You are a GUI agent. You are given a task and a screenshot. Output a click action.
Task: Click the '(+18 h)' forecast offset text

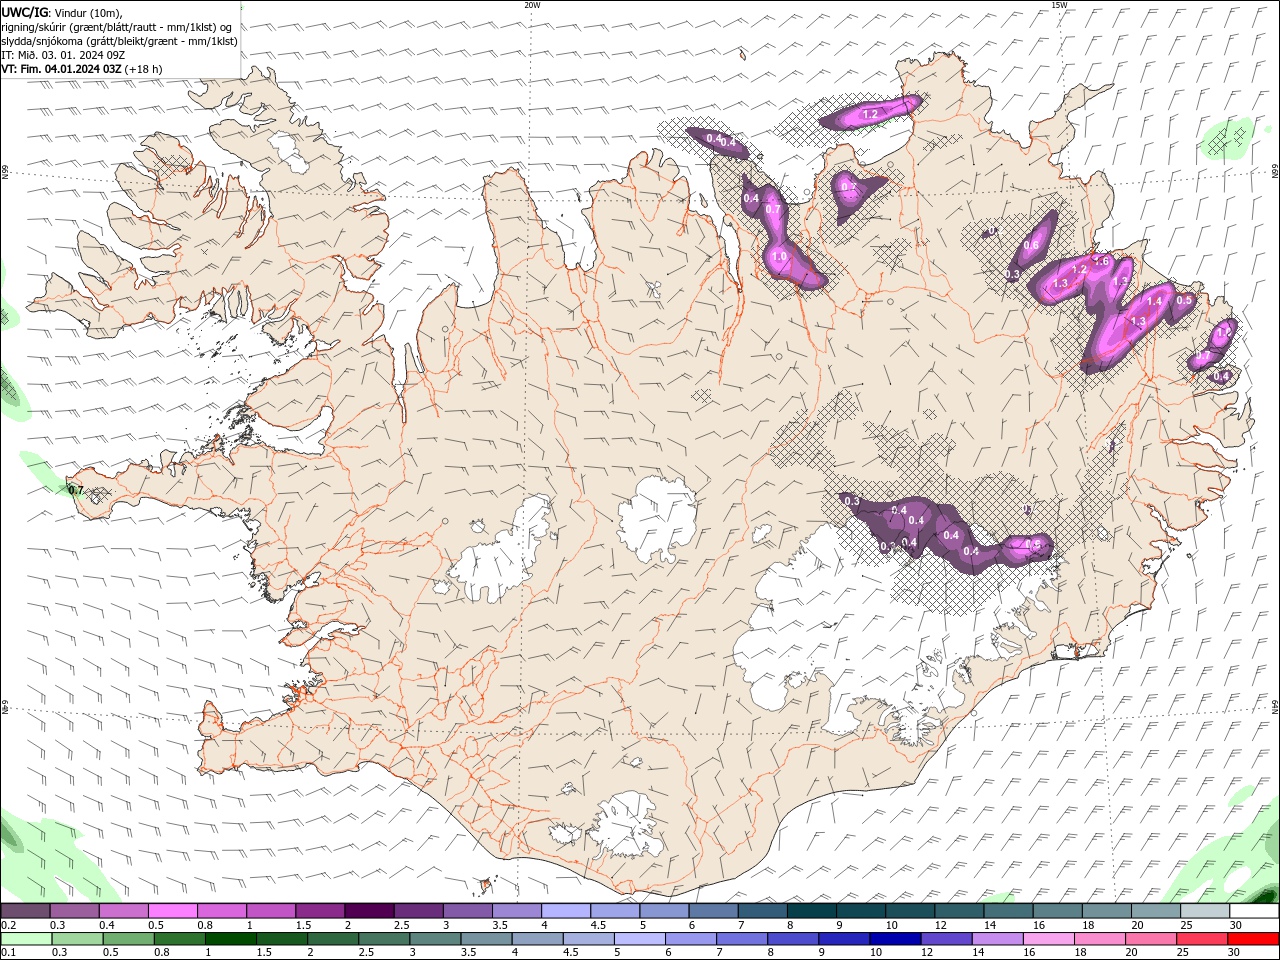tap(144, 69)
